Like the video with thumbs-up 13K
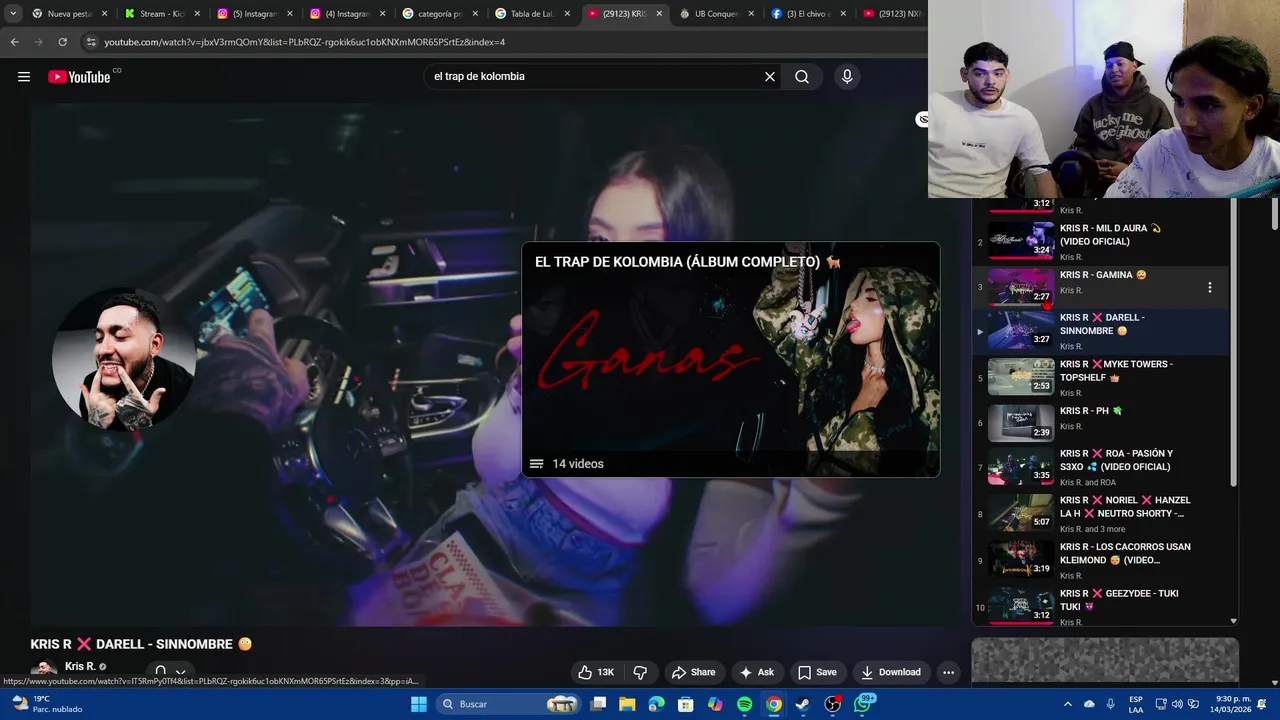Viewport: 1280px width, 720px height. pos(597,672)
